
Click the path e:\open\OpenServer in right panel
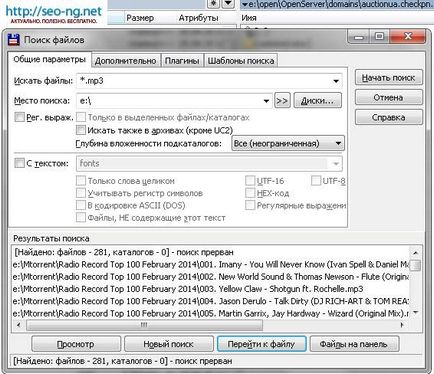337,4
